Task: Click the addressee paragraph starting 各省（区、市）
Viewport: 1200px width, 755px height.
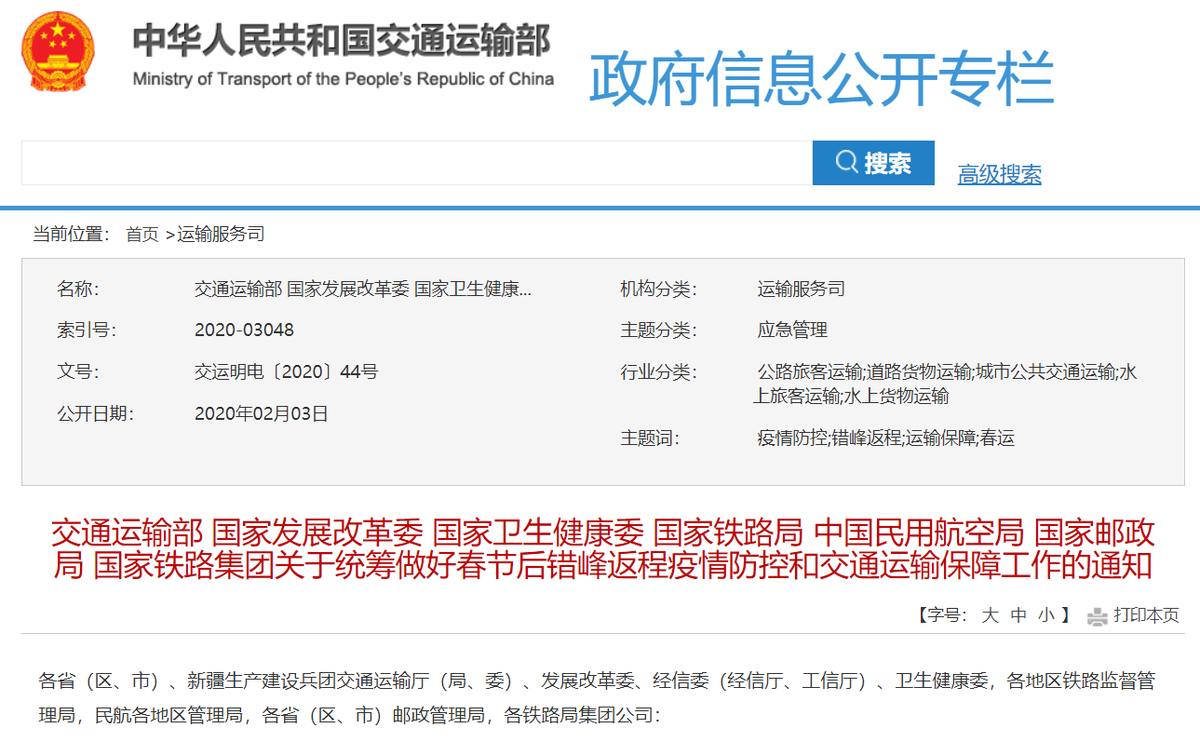Action: (597, 698)
